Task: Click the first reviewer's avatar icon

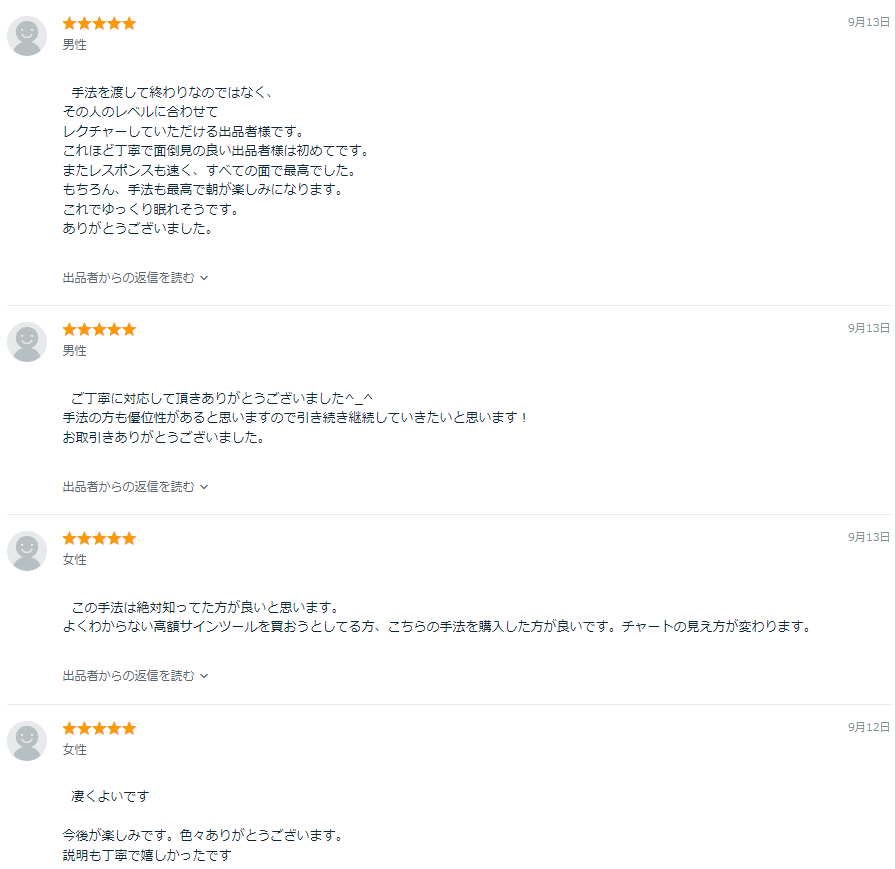Action: click(x=27, y=36)
